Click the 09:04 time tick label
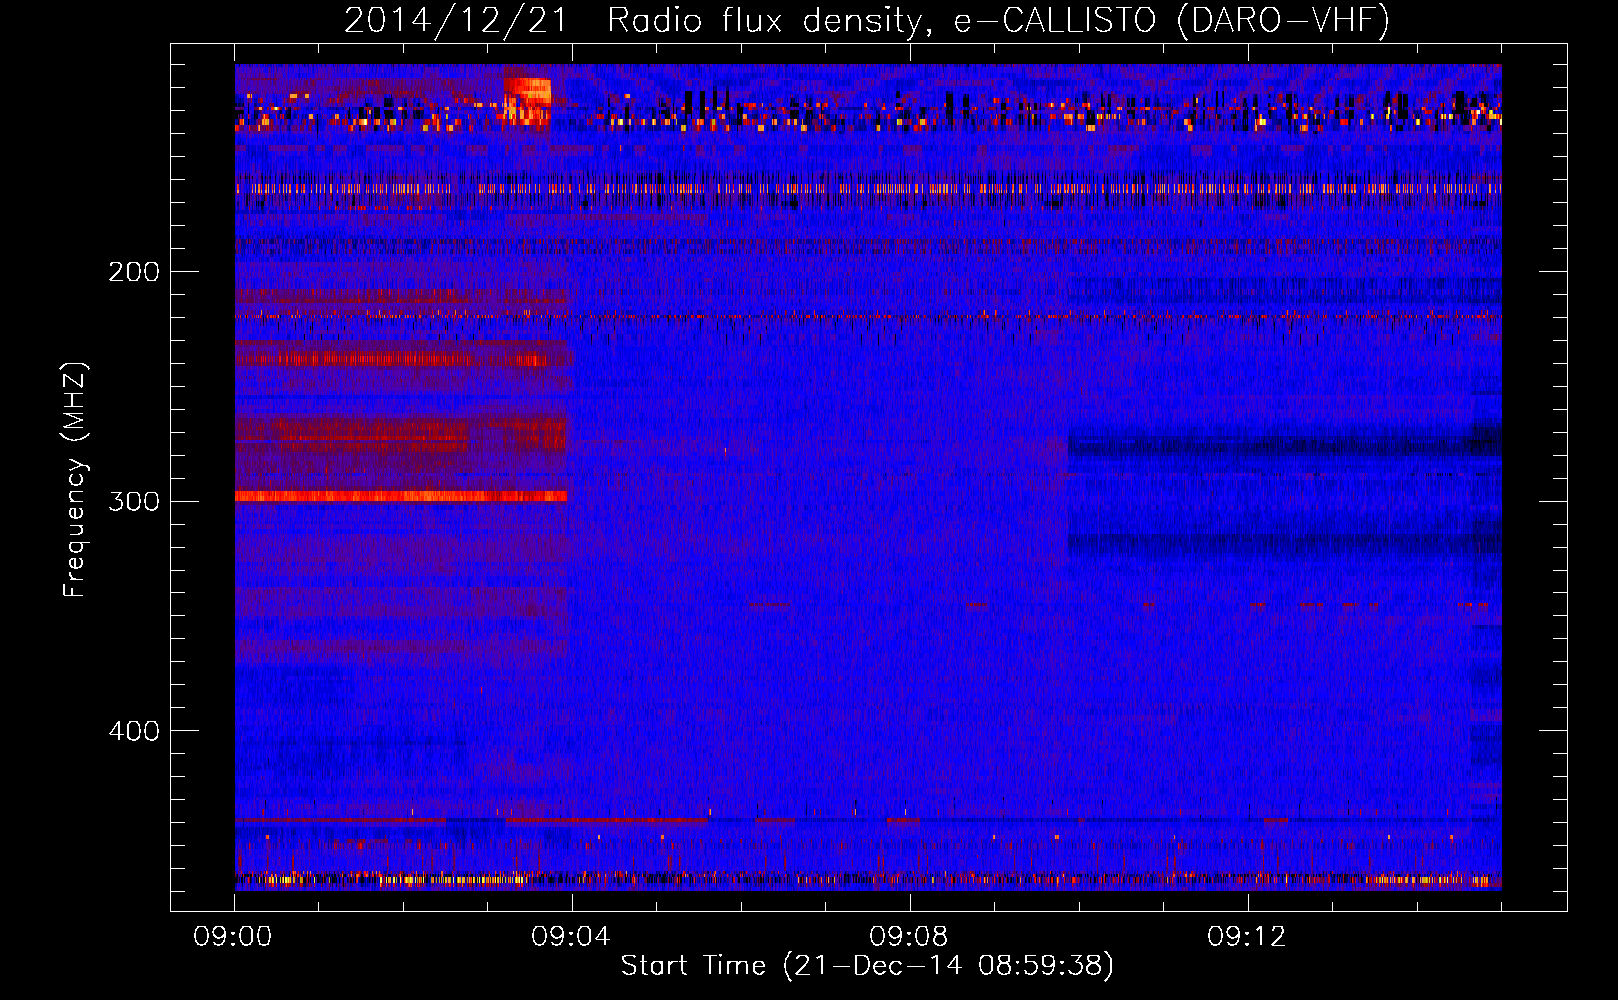 [571, 937]
